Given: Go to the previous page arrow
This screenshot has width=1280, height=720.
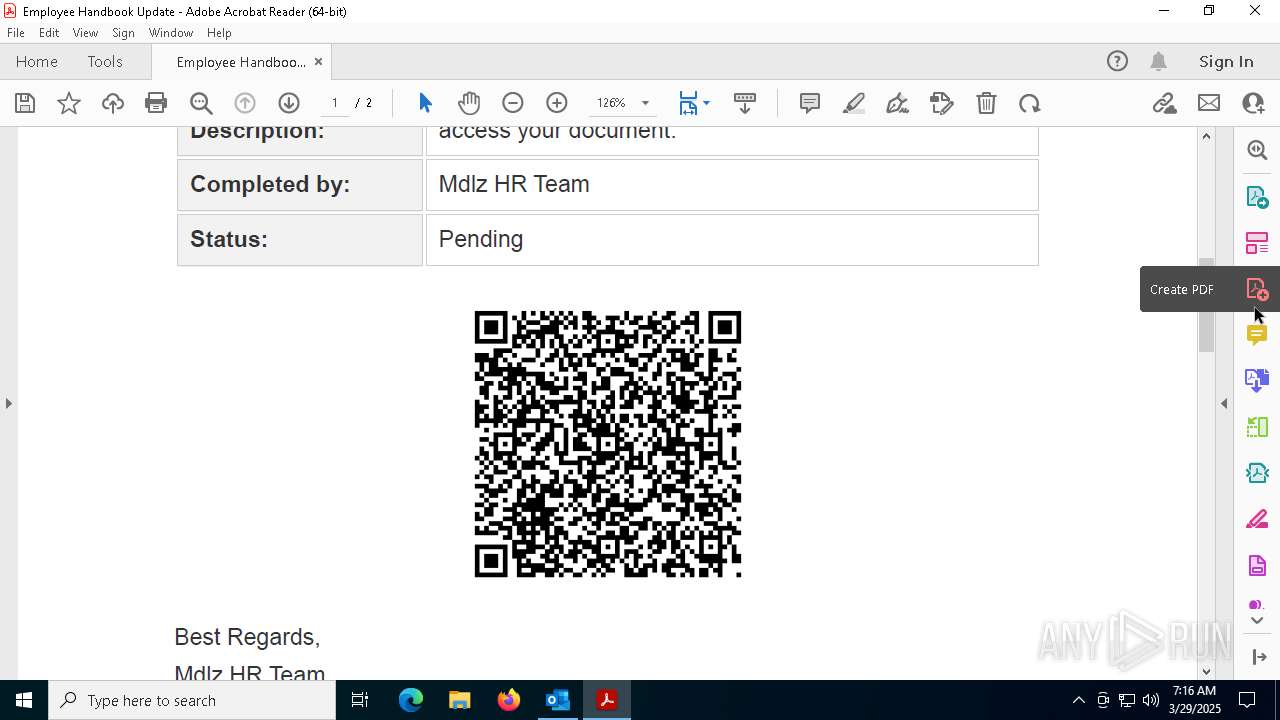Looking at the screenshot, I should point(245,103).
